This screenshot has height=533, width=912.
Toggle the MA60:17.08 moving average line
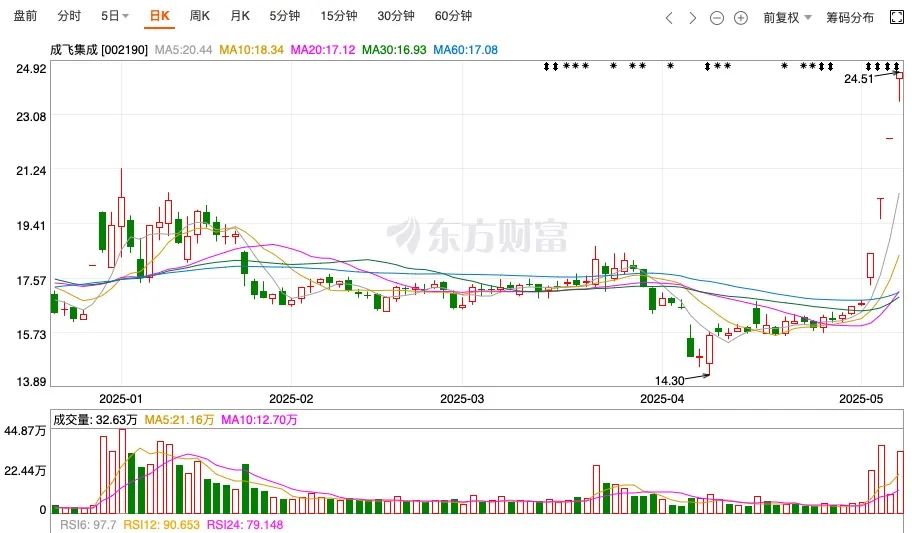click(x=465, y=49)
